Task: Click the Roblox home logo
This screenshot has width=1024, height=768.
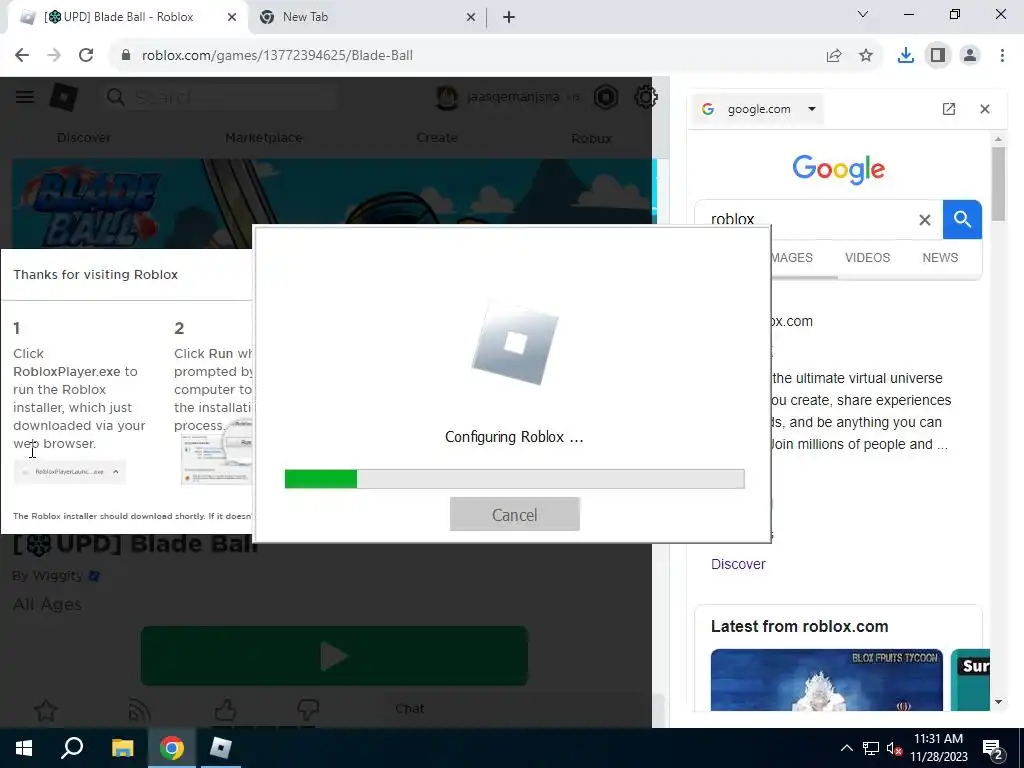Action: [64, 98]
